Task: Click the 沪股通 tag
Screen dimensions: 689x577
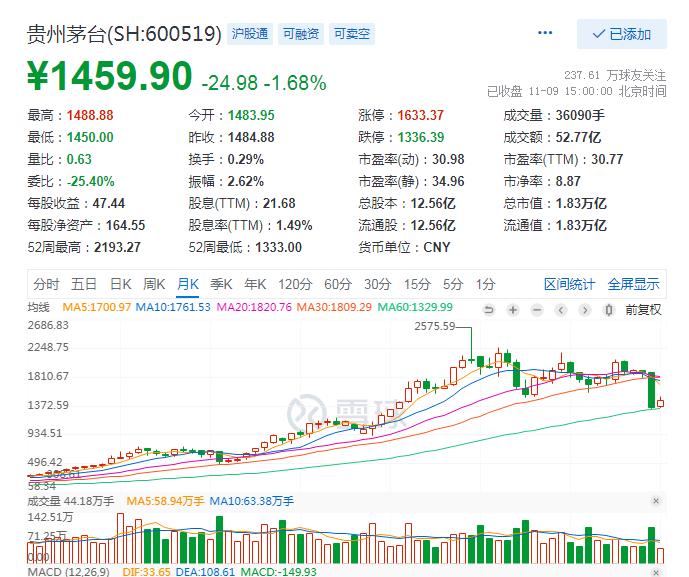Action: pos(250,34)
